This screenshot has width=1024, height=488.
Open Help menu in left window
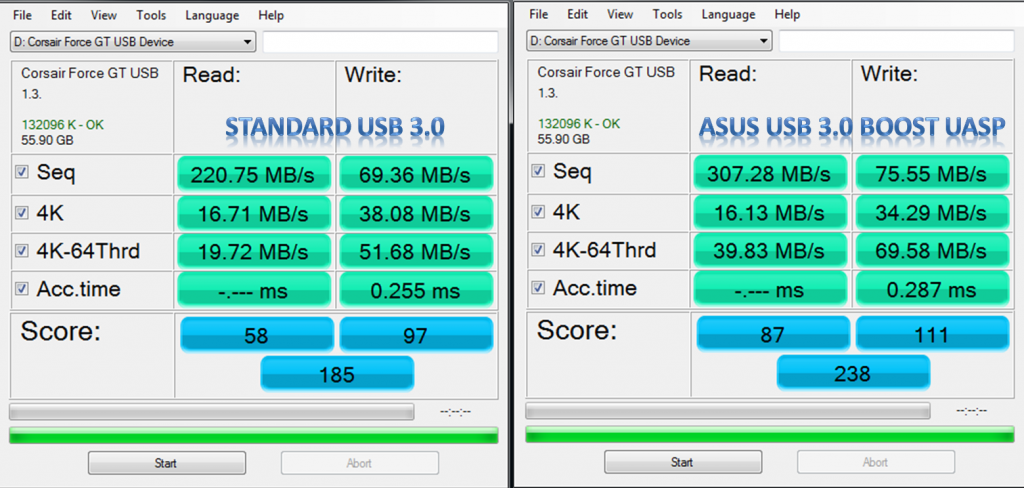coord(271,15)
